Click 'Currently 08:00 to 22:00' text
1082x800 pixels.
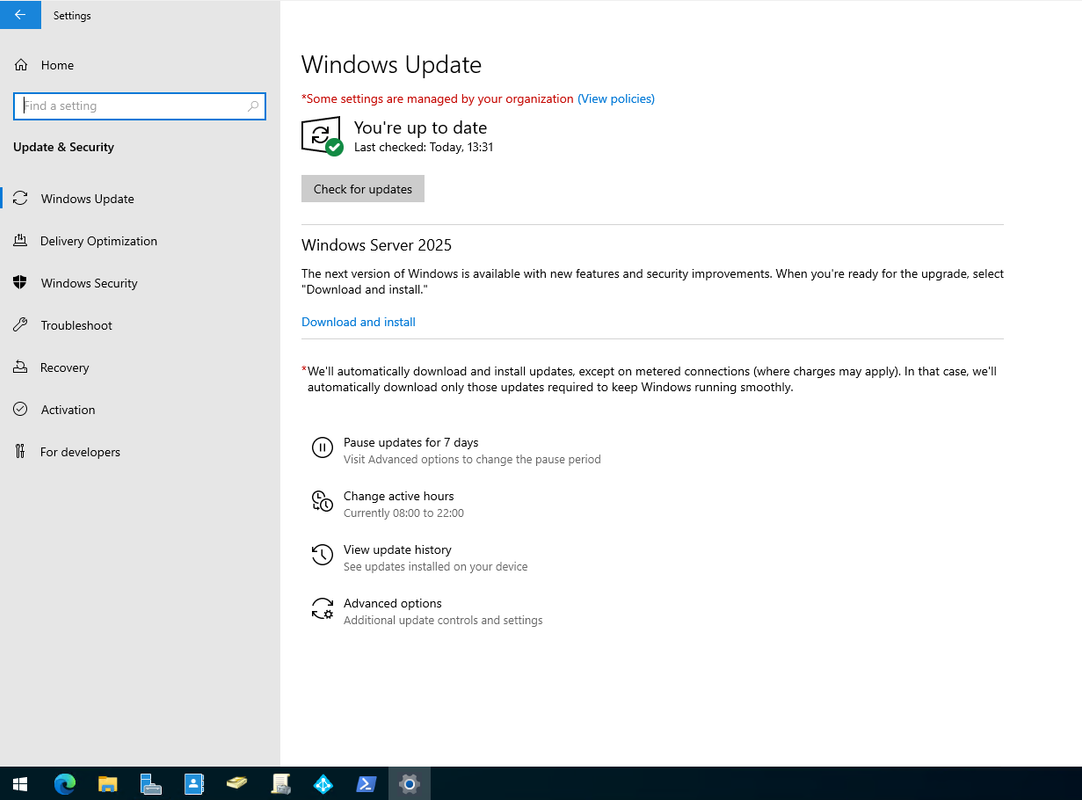click(404, 513)
